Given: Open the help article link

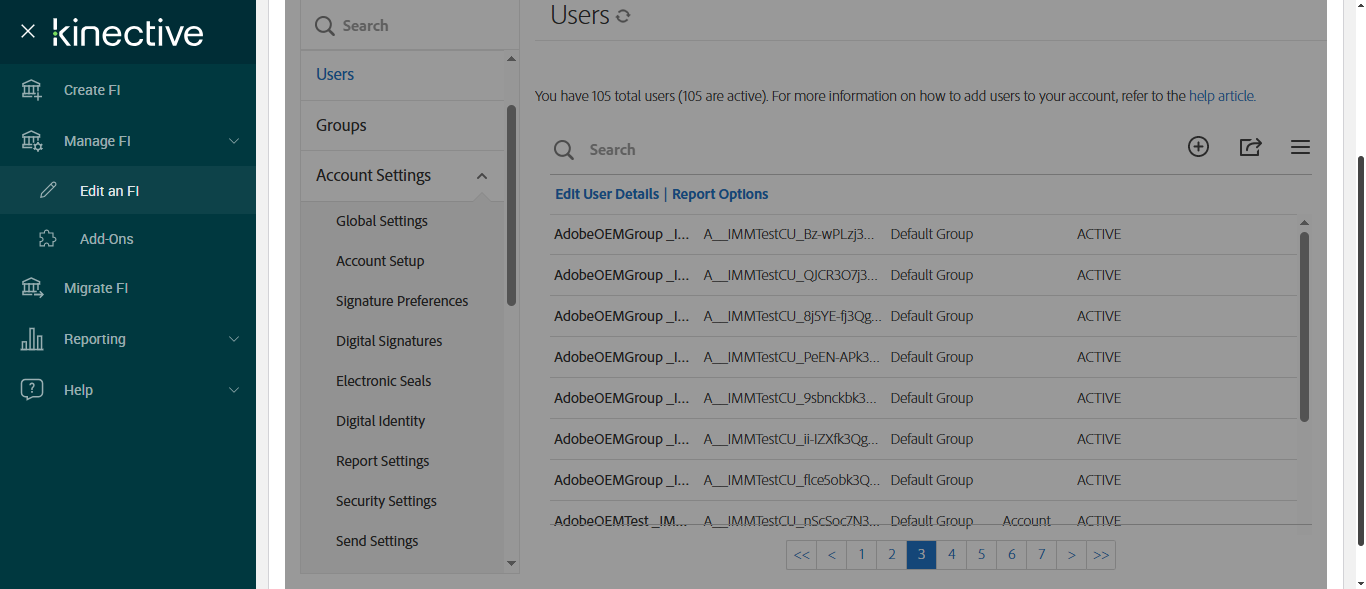Looking at the screenshot, I should tap(1222, 96).
